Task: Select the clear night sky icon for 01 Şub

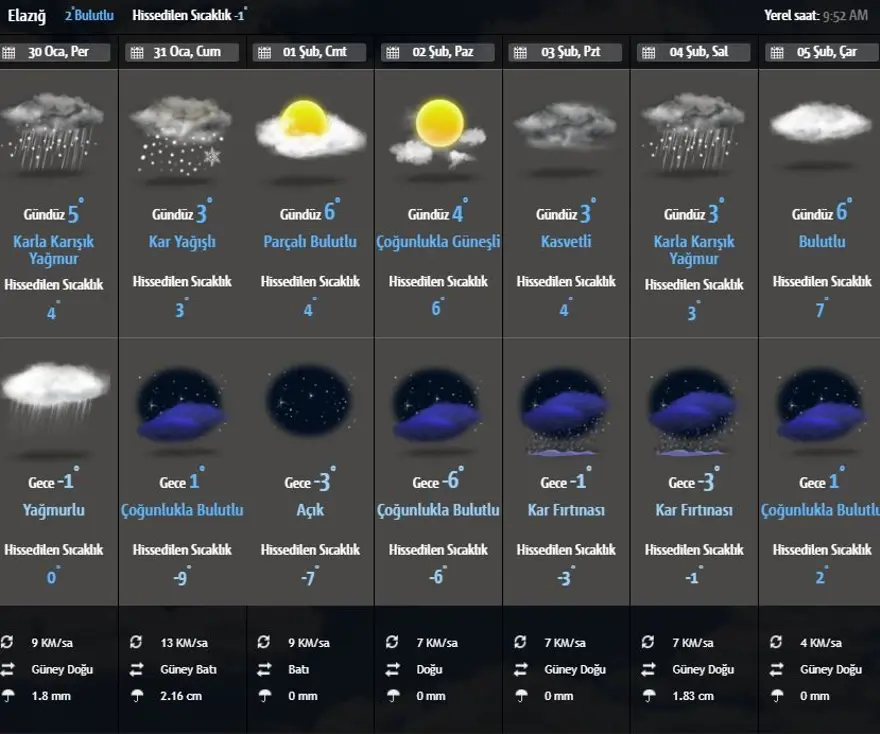Action: (310, 406)
